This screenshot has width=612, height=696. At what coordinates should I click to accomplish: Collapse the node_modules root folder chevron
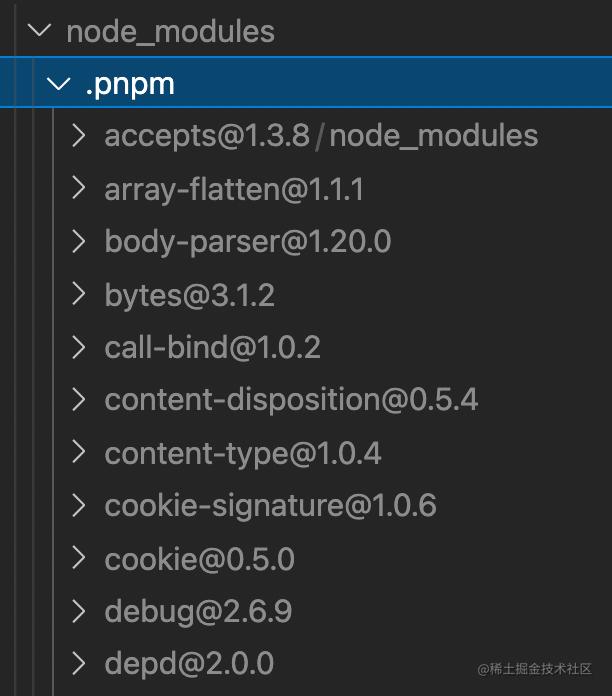(x=39, y=31)
